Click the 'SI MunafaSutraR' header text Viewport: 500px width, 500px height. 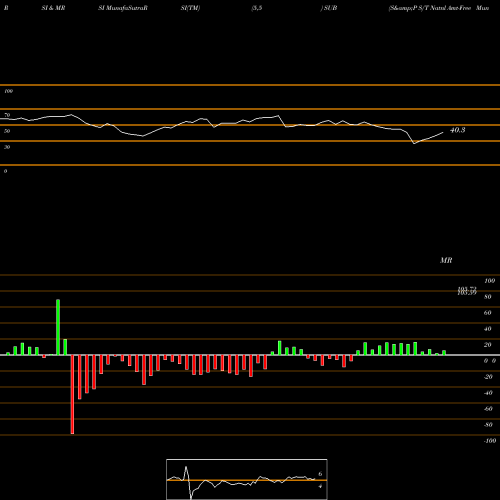point(123,8)
